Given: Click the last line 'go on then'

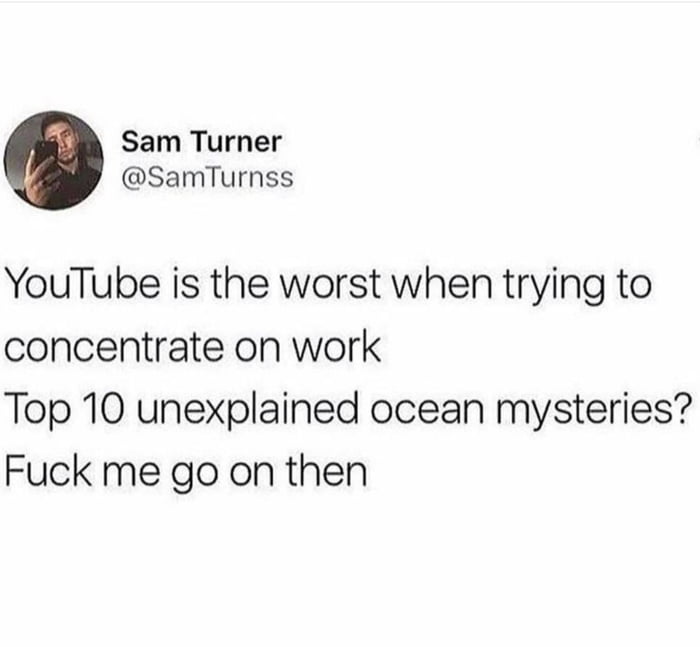Looking at the screenshot, I should click(270, 472).
